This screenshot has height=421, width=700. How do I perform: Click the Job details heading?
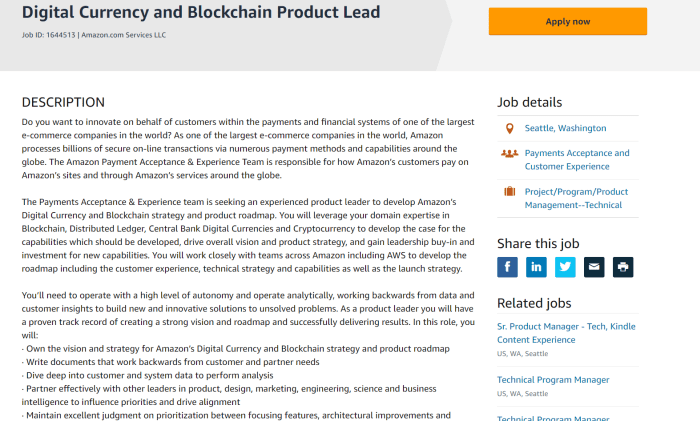pyautogui.click(x=529, y=102)
